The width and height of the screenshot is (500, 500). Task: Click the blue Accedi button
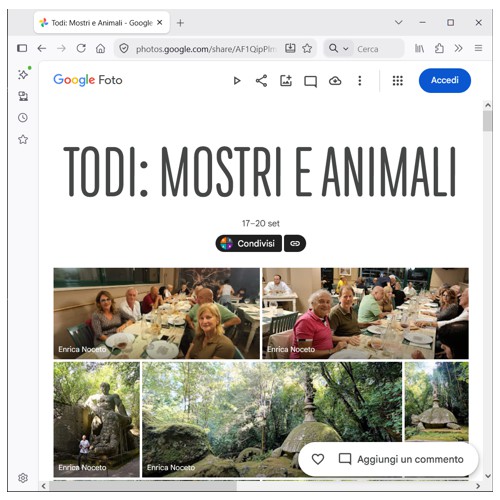(x=445, y=80)
